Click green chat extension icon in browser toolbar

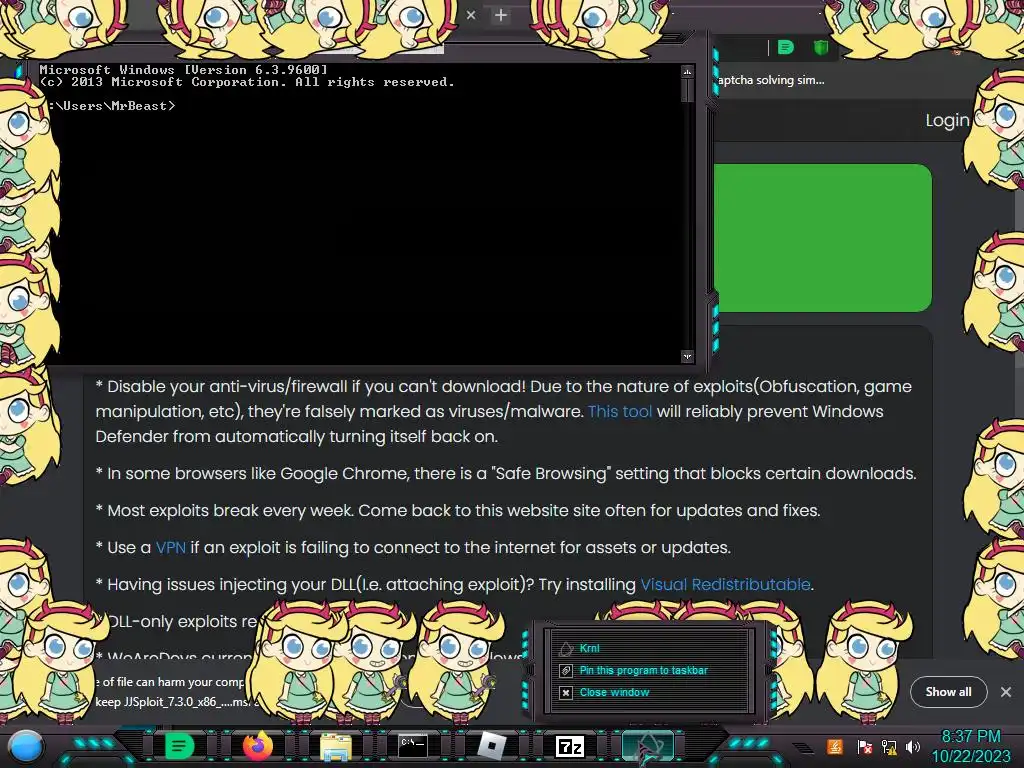[x=786, y=47]
